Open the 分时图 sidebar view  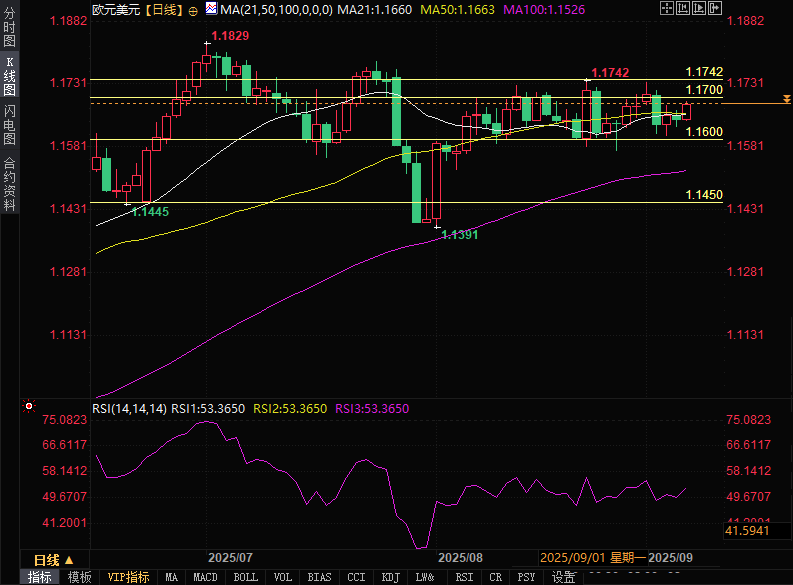point(10,27)
